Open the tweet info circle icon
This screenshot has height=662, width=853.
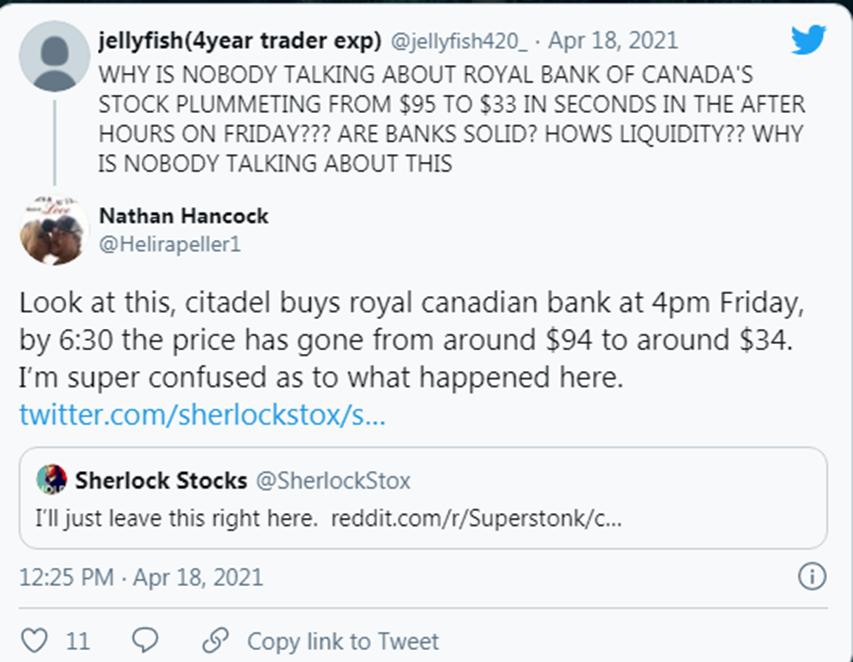(x=812, y=577)
